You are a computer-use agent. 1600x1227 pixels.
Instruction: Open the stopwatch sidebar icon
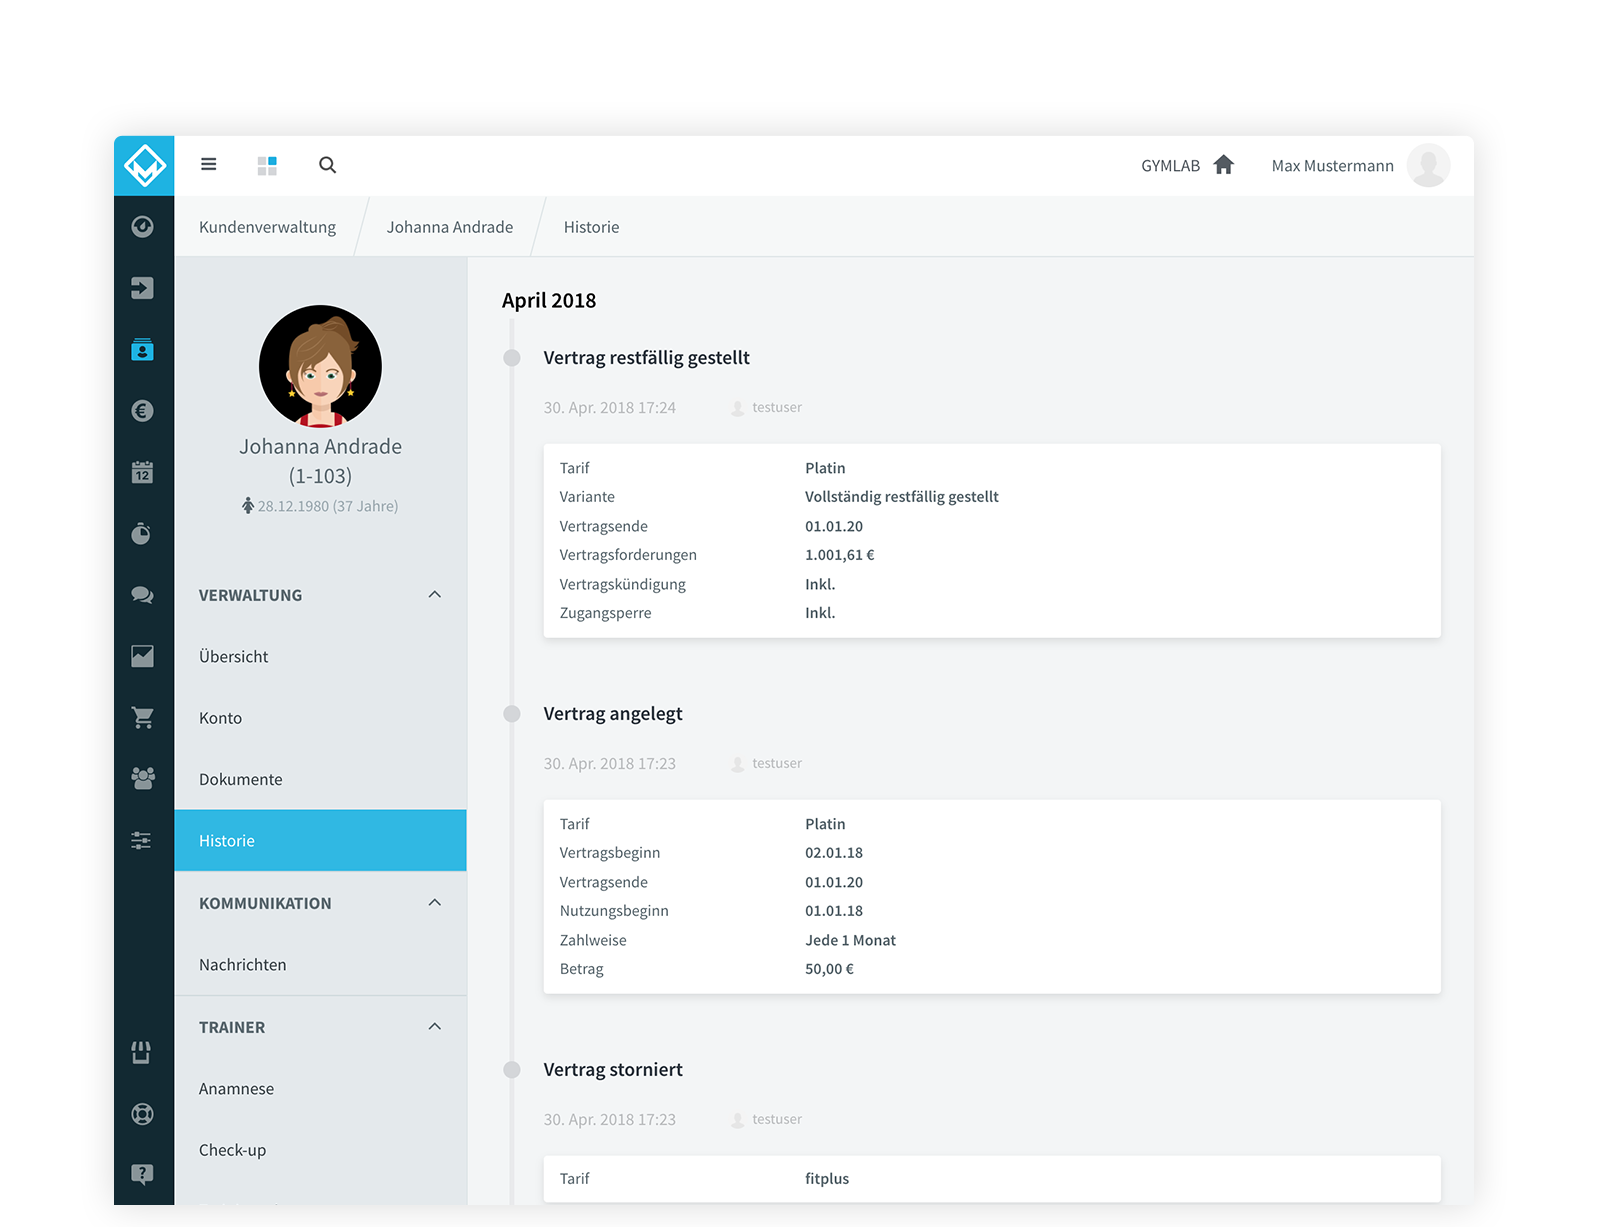[x=143, y=533]
